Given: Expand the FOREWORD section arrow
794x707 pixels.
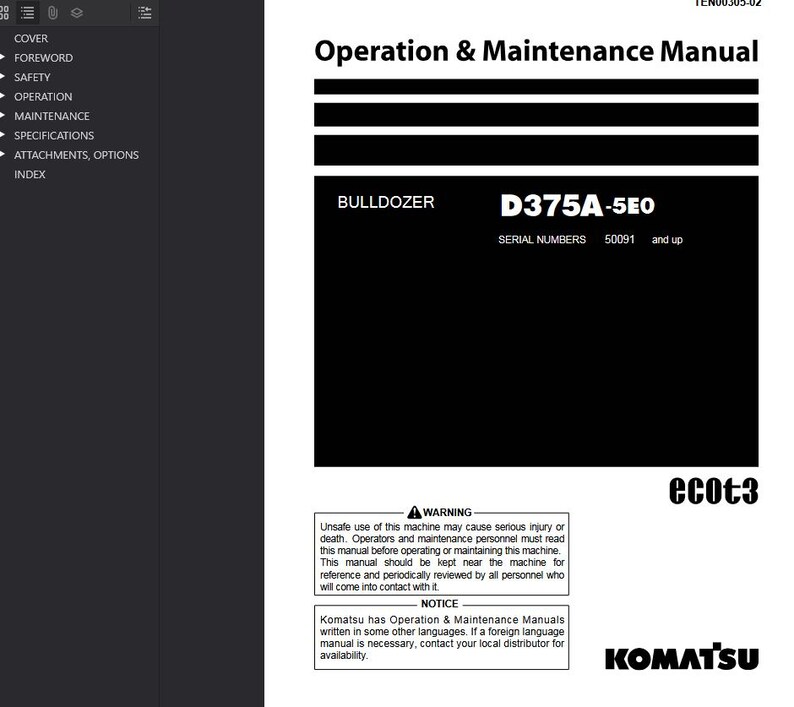Looking at the screenshot, I should (x=3, y=57).
